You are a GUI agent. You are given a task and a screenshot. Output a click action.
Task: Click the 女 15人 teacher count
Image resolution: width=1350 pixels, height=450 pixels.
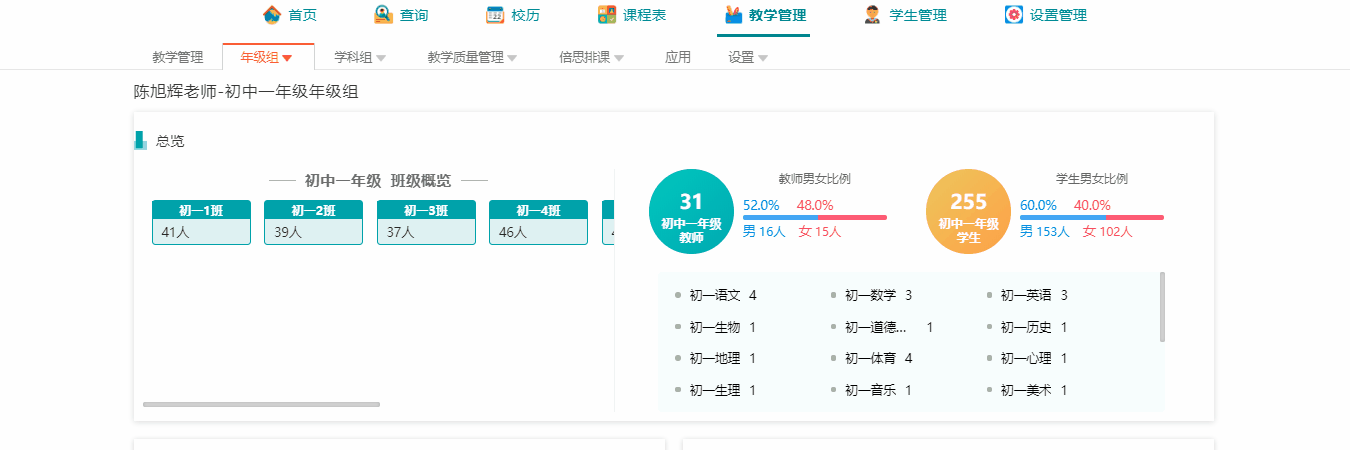820,231
